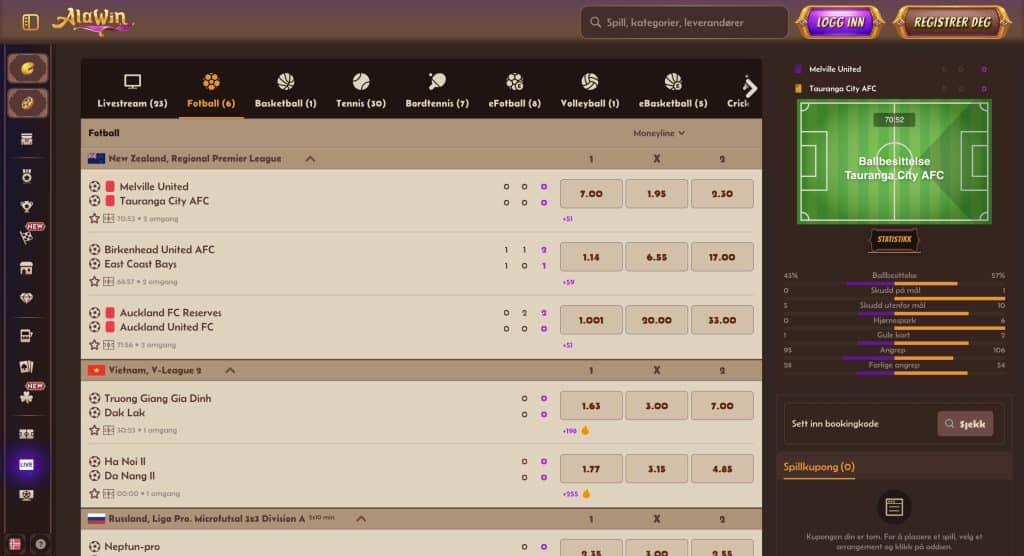Click the LOGG INN button
This screenshot has height=556, width=1024.
(x=840, y=22)
